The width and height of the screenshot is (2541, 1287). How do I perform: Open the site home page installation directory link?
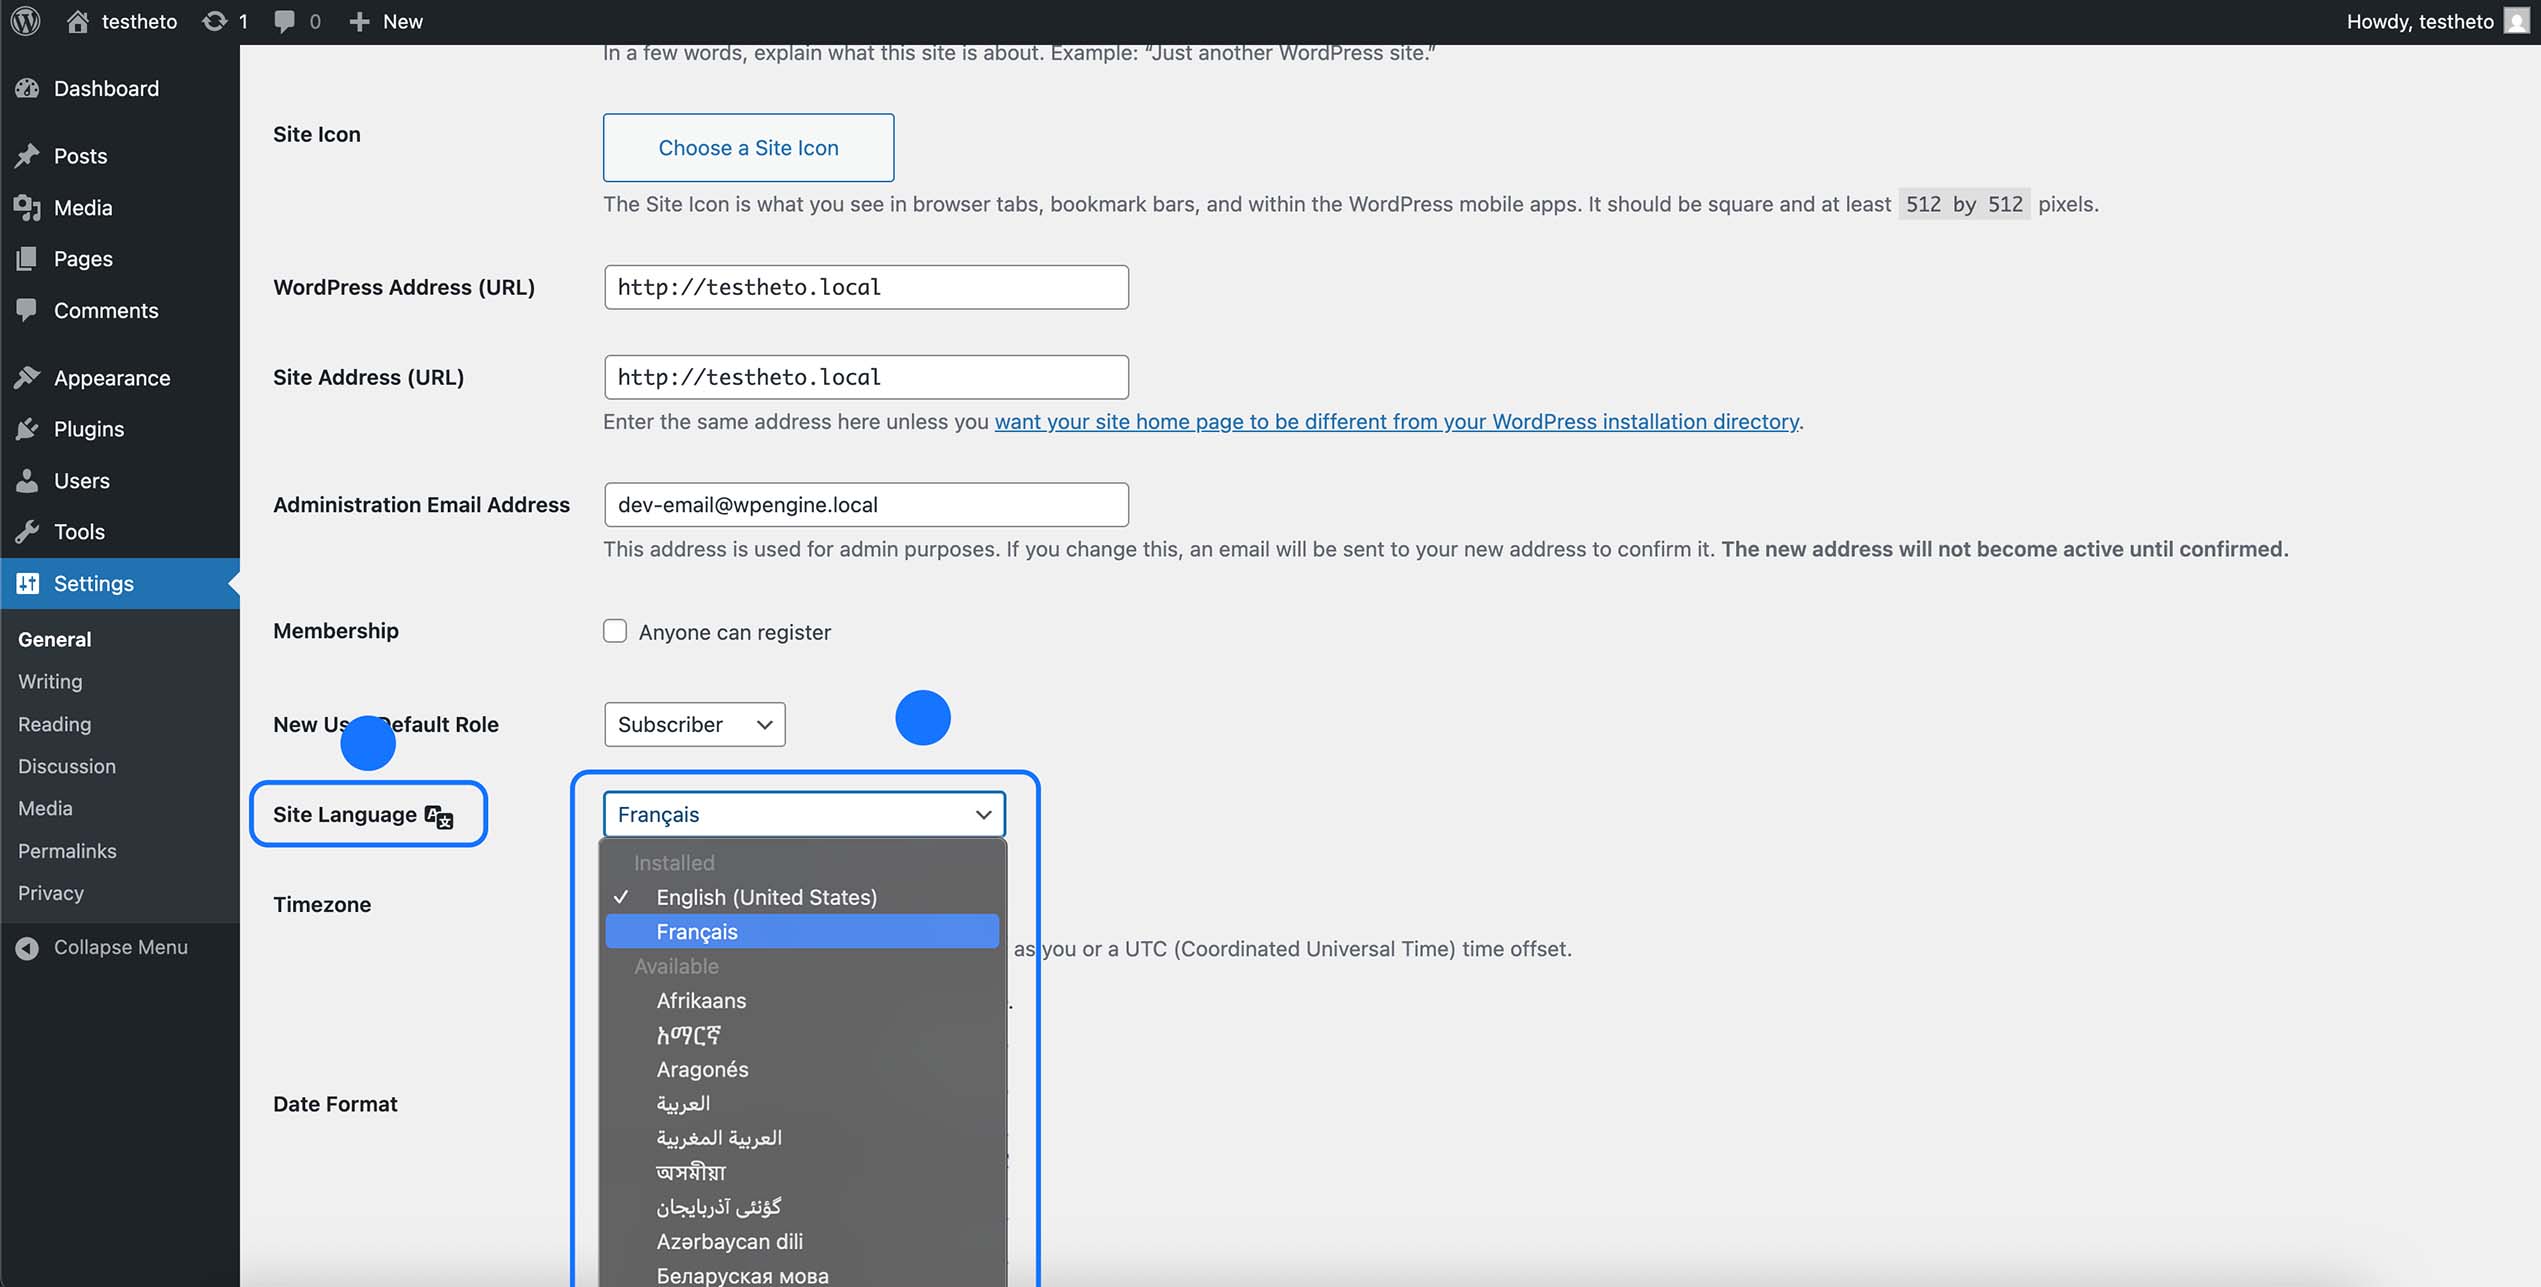coord(1395,421)
